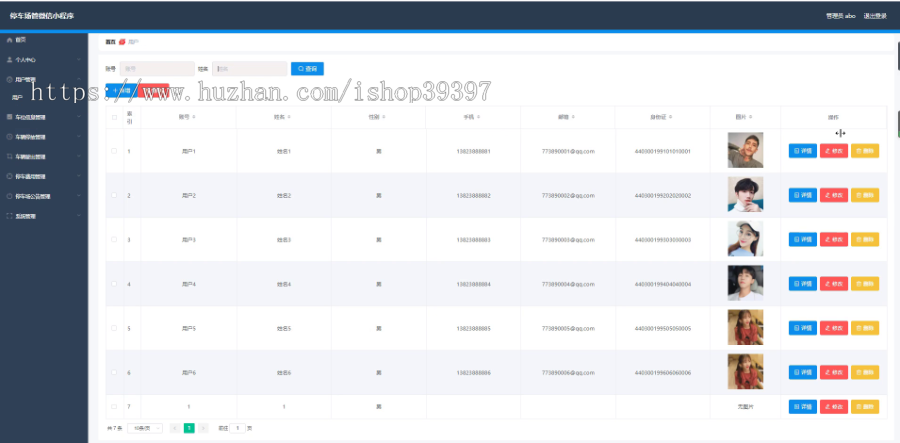
Task: Click the 首页 breadcrumb link
Action: [x=110, y=42]
